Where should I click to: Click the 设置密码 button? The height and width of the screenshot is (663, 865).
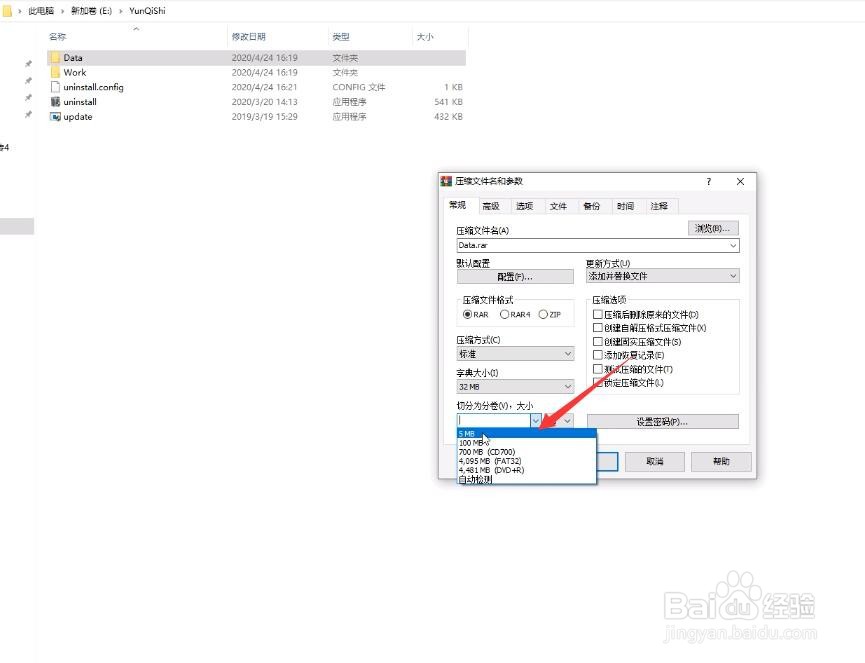[663, 422]
